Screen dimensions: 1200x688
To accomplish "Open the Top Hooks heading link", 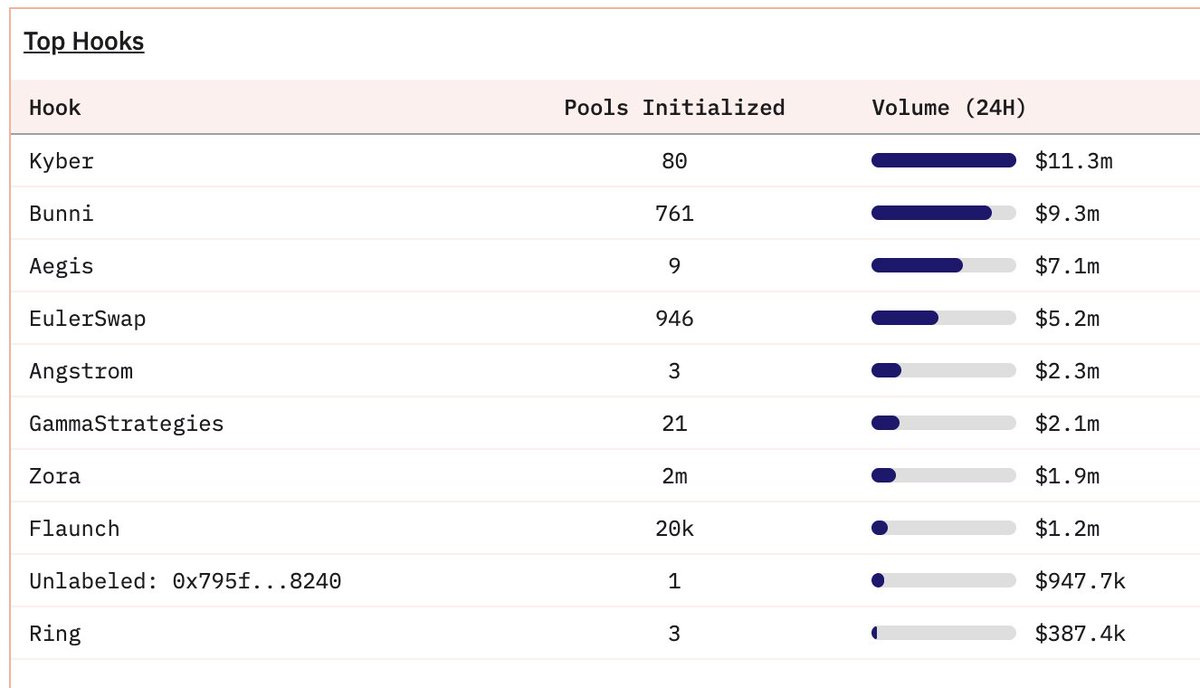I will point(84,42).
